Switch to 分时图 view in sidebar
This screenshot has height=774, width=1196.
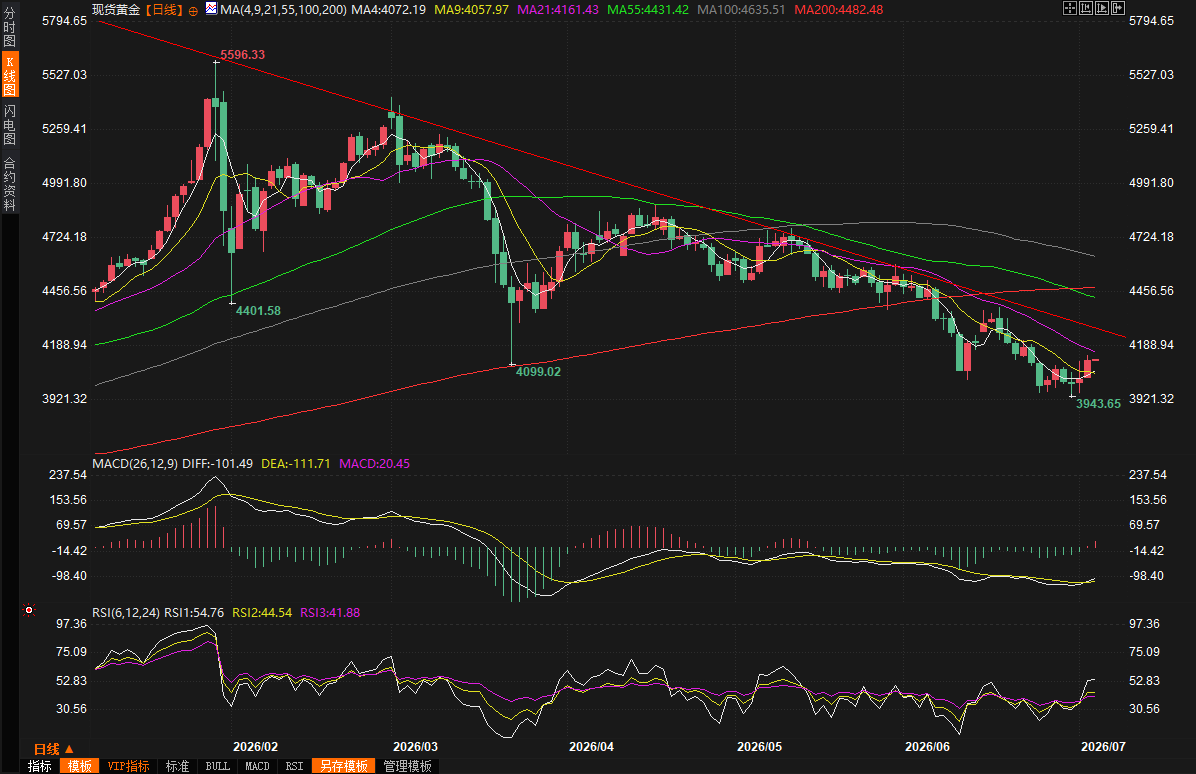(9, 27)
